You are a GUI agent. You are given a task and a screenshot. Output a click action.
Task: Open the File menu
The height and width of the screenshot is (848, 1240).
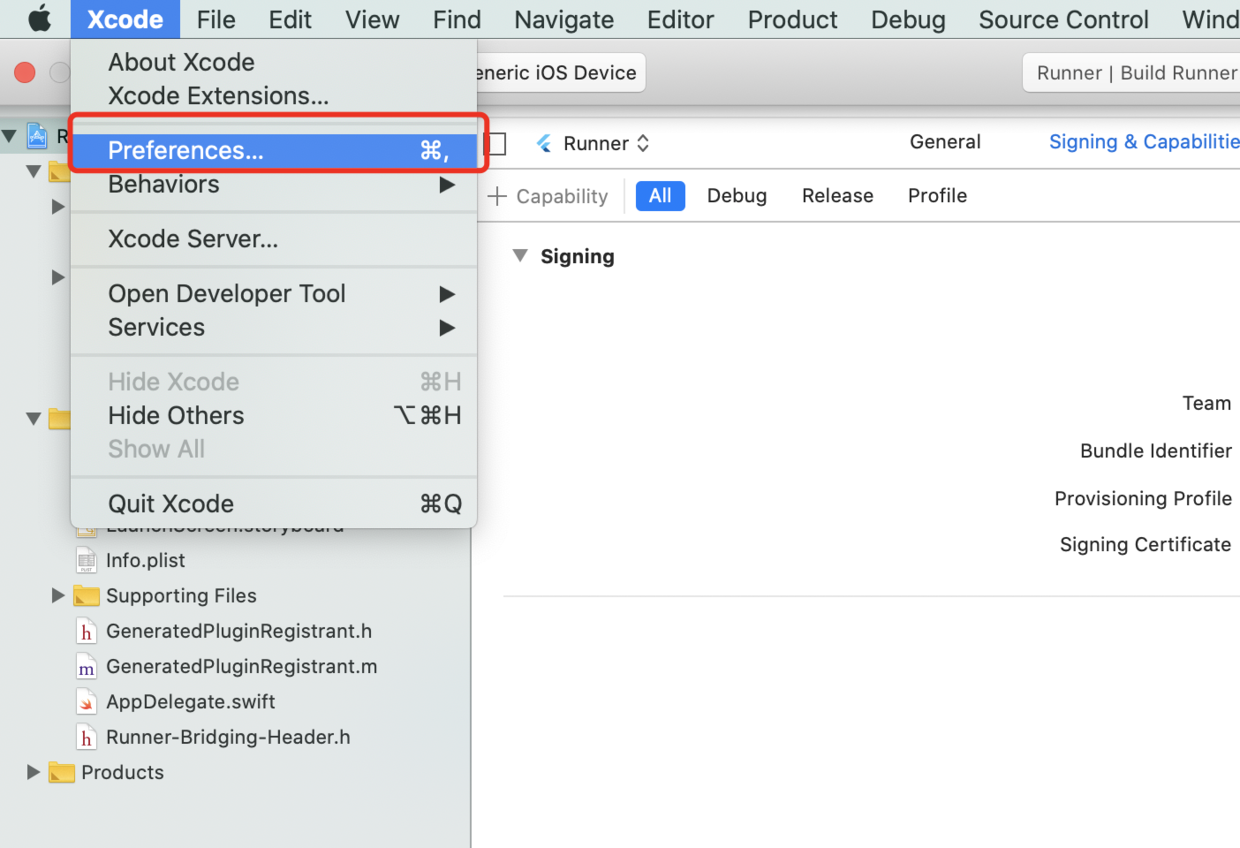click(x=216, y=19)
